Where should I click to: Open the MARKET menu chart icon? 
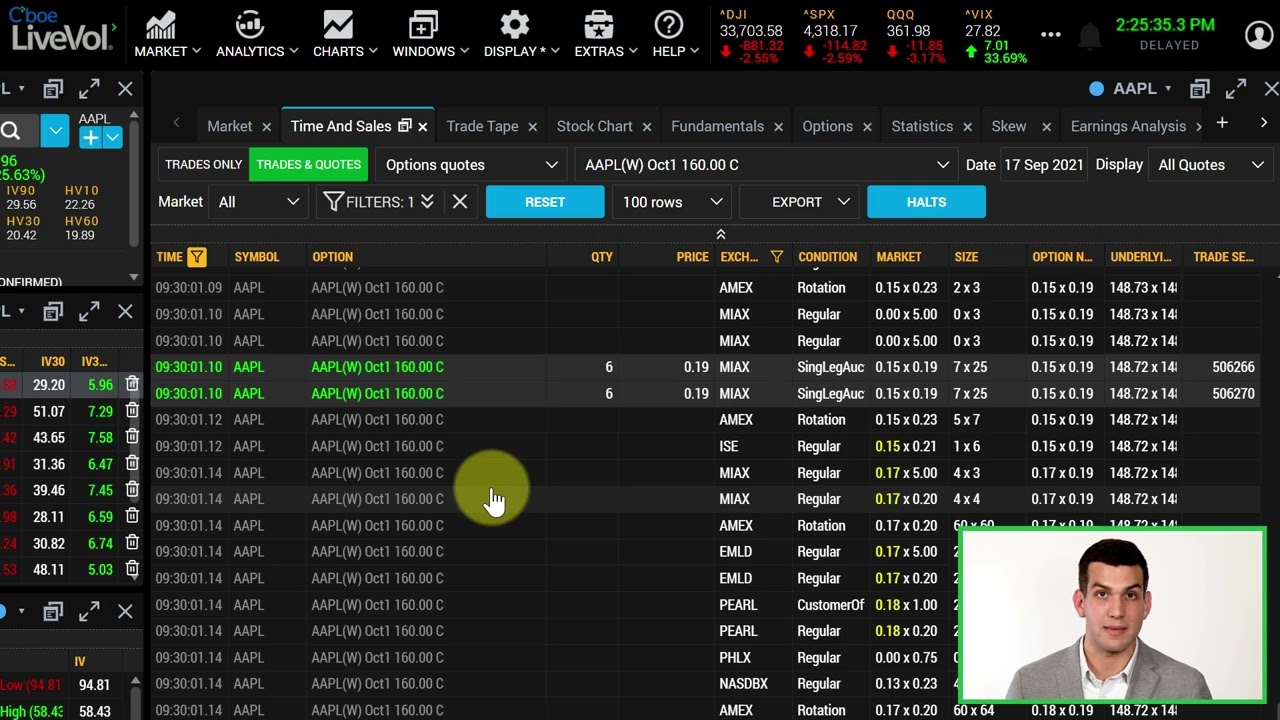pyautogui.click(x=160, y=25)
